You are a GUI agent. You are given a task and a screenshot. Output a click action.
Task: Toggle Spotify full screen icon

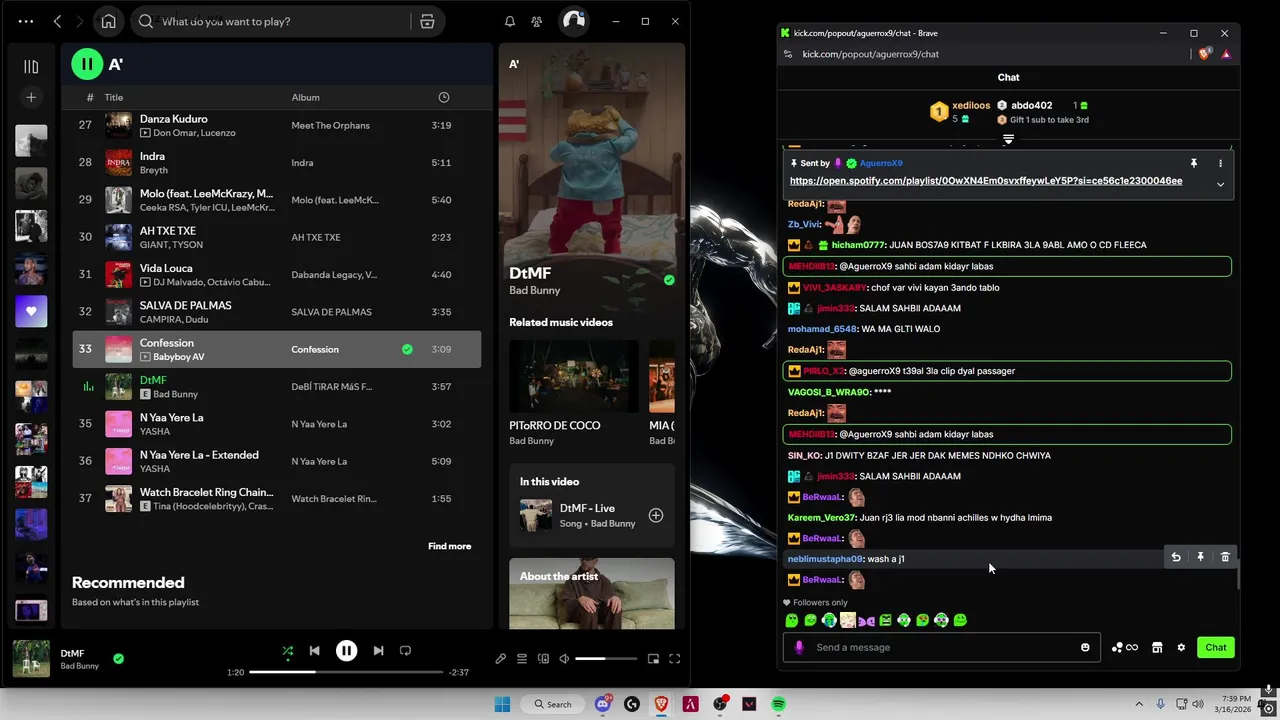[x=674, y=659]
